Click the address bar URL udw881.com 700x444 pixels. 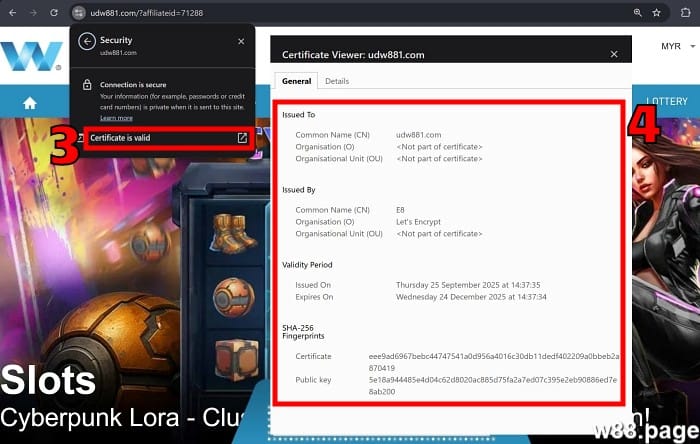click(146, 13)
